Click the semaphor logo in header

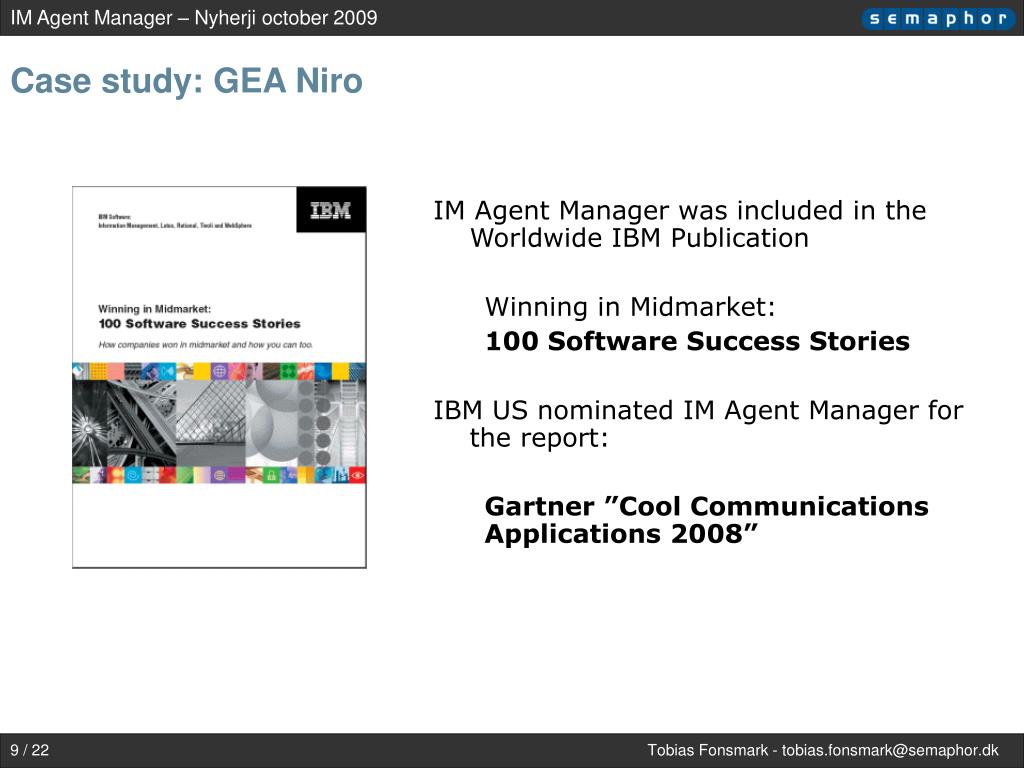click(x=938, y=18)
